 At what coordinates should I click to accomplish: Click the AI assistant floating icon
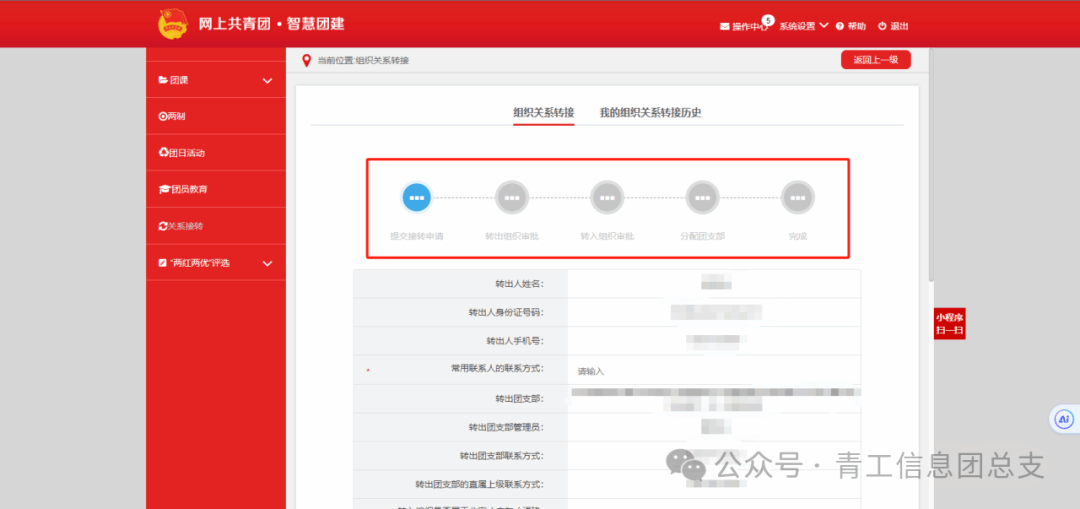[x=1064, y=419]
